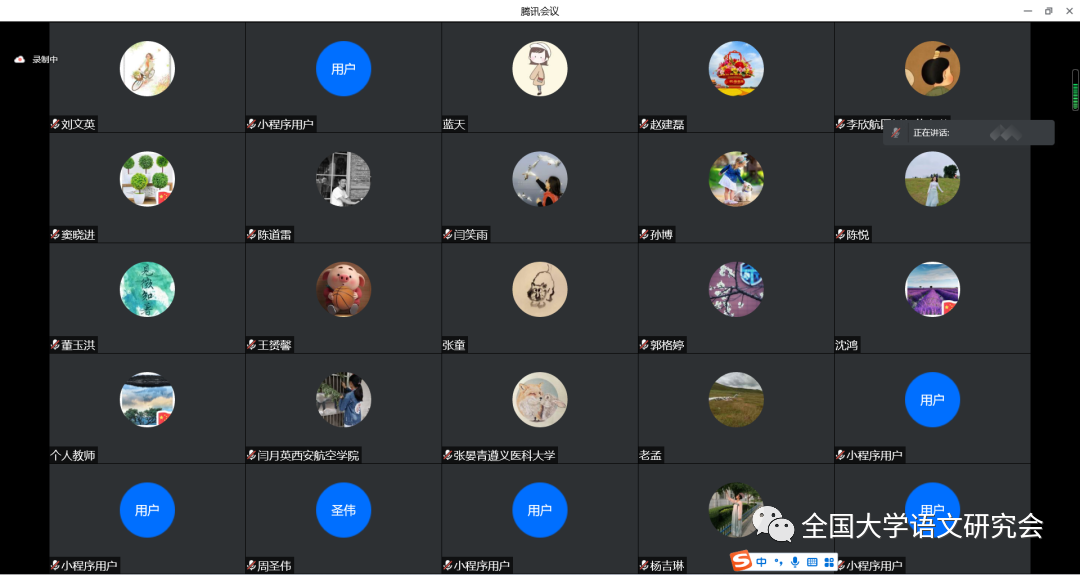Click the restore window button
This screenshot has height=575, width=1080.
click(x=1048, y=11)
